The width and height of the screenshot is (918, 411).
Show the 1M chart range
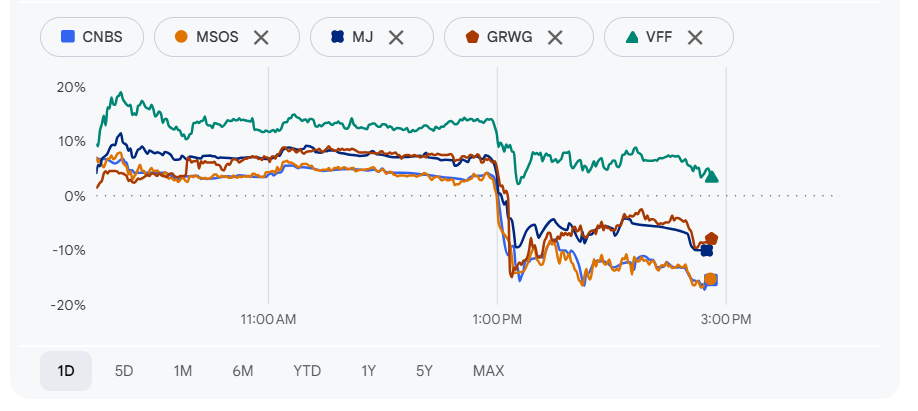point(182,371)
